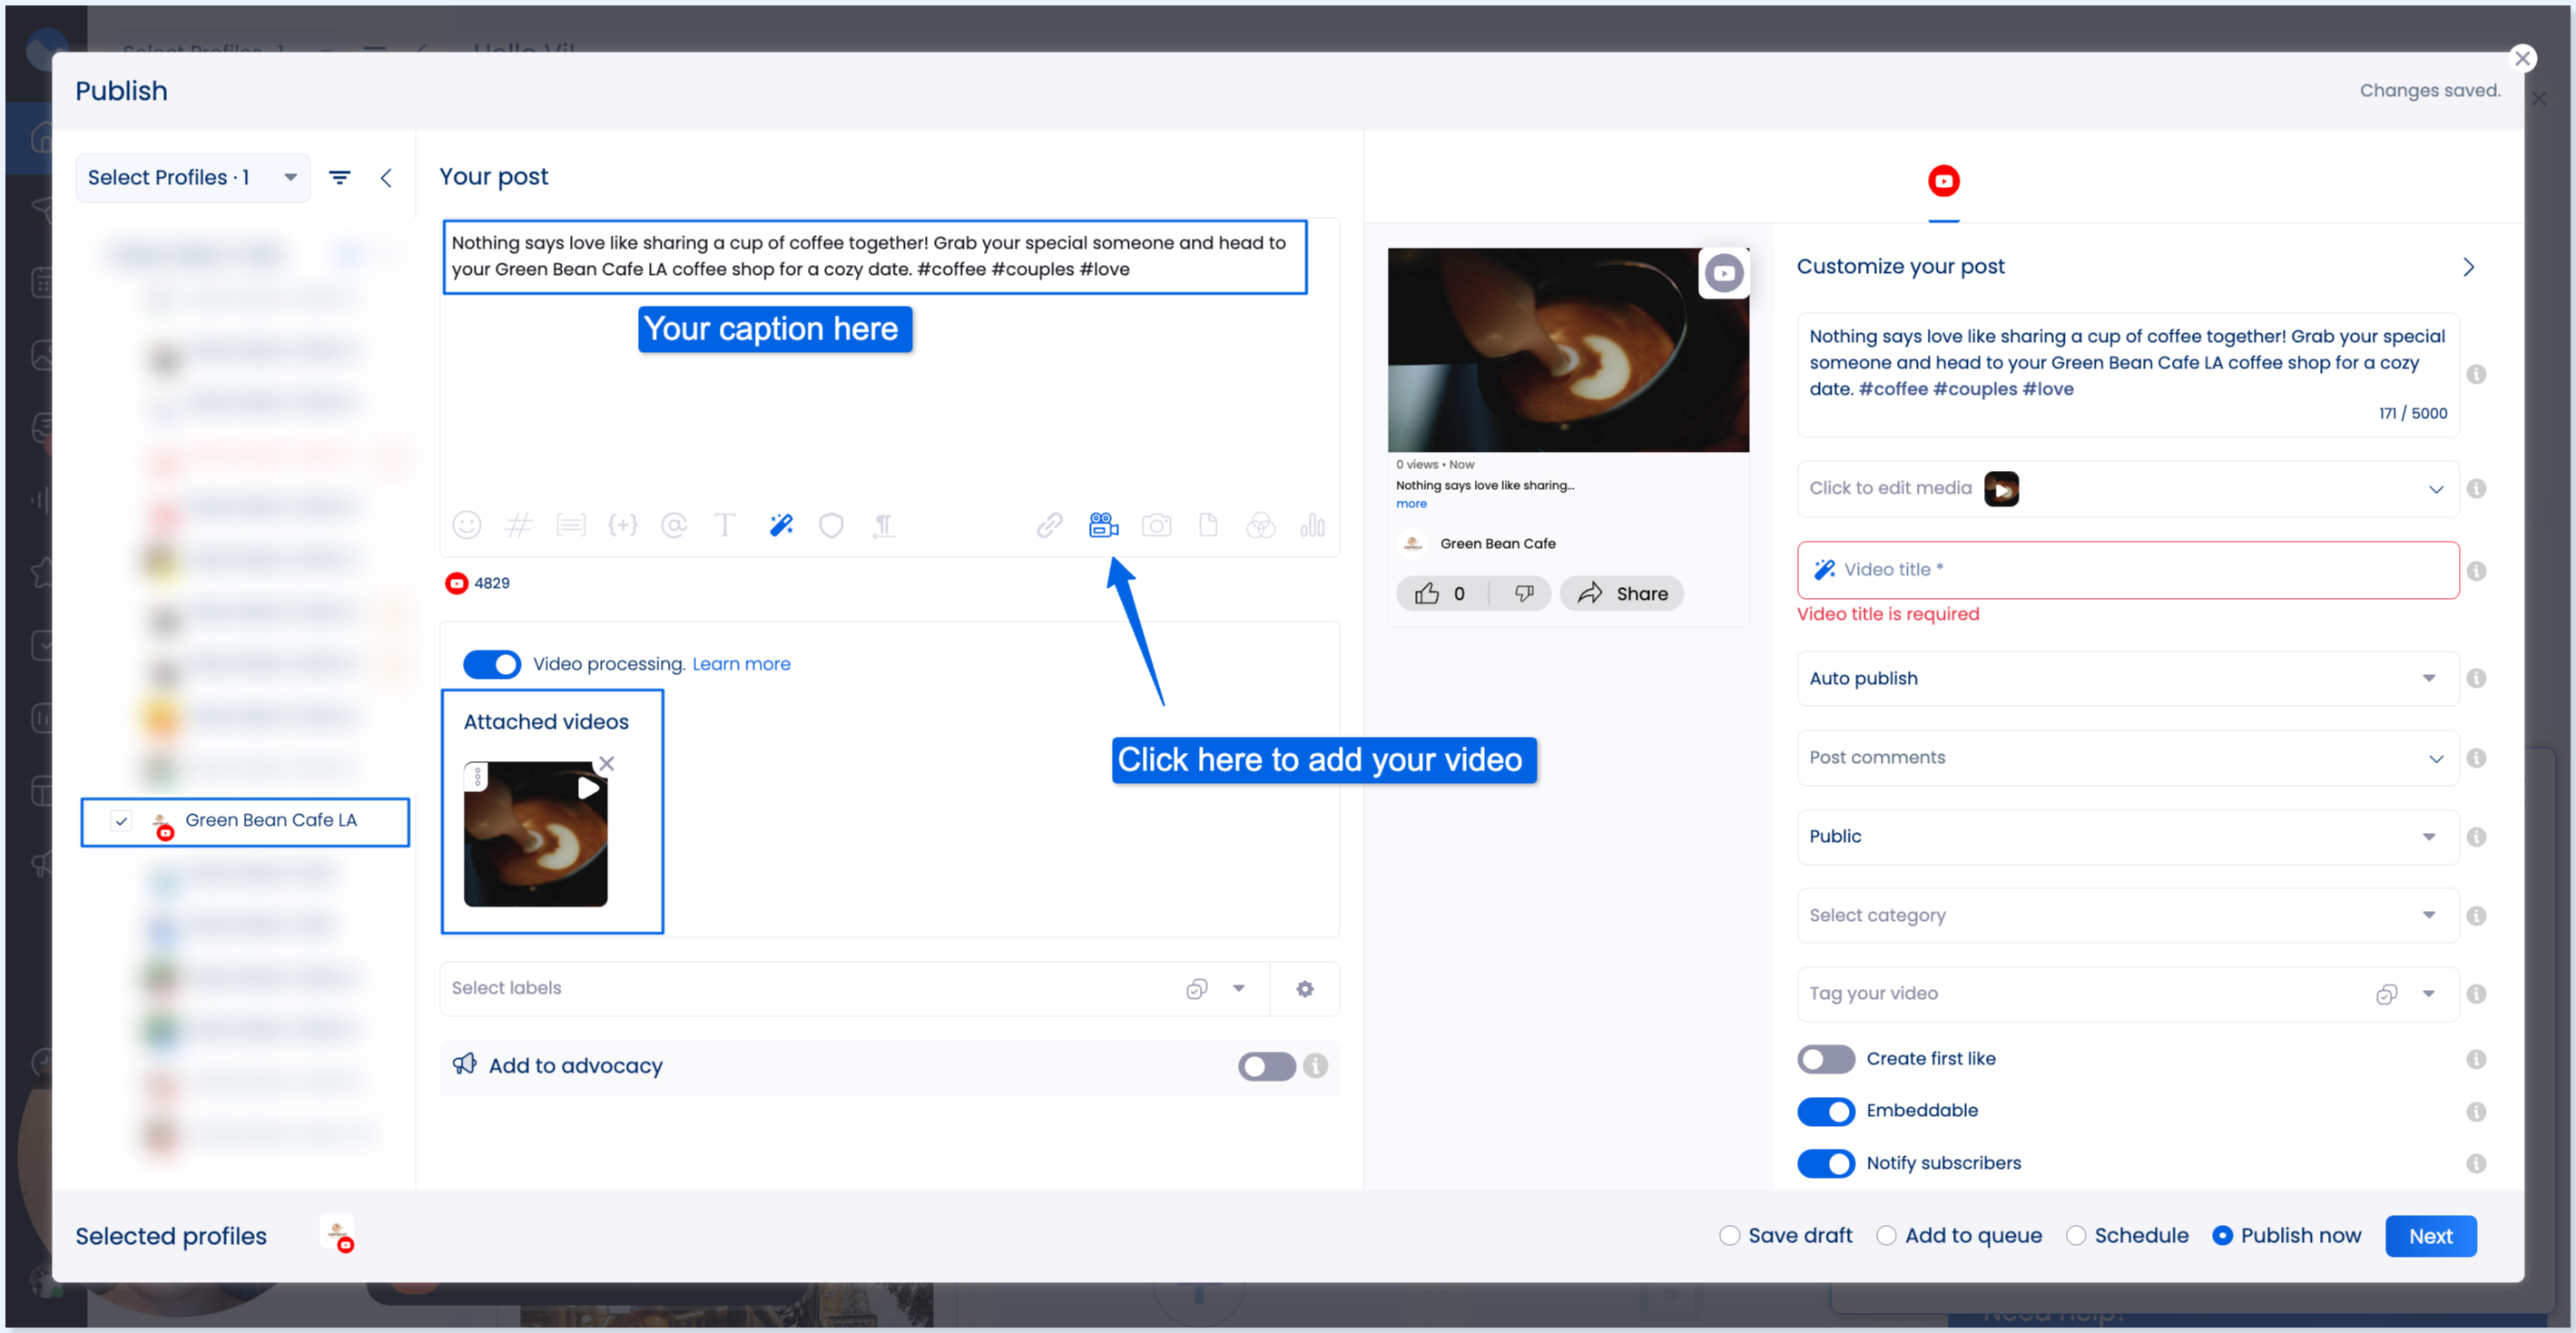This screenshot has height=1333, width=2576.
Task: Click the info icon beside Public dropdown
Action: [2476, 837]
